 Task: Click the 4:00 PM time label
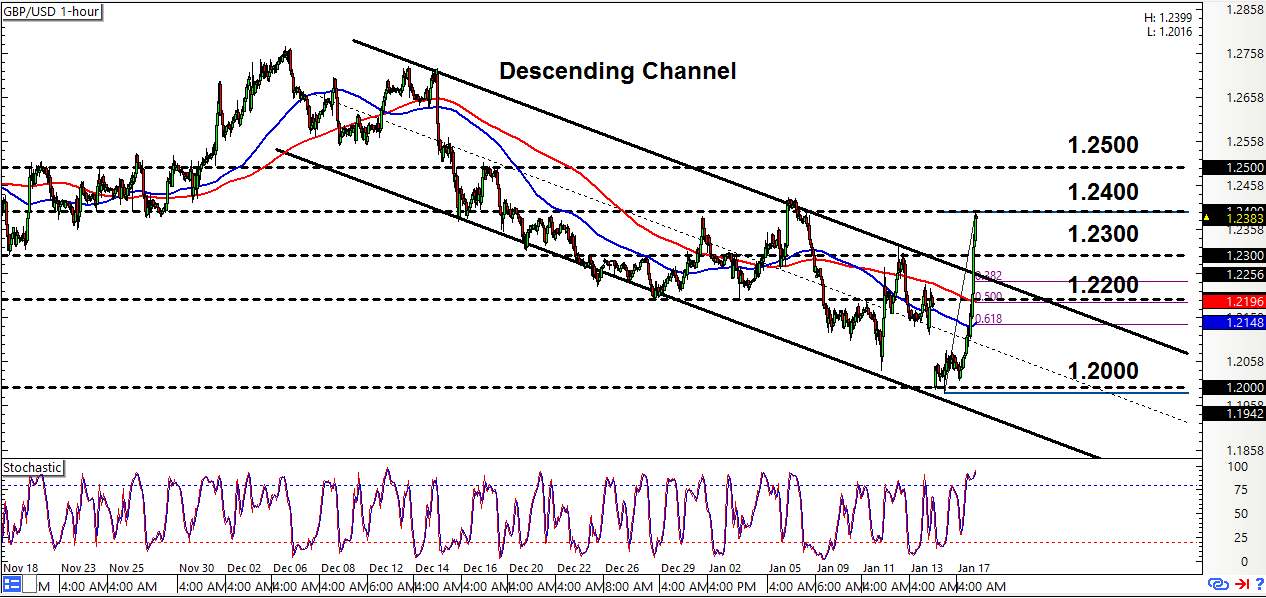click(732, 585)
